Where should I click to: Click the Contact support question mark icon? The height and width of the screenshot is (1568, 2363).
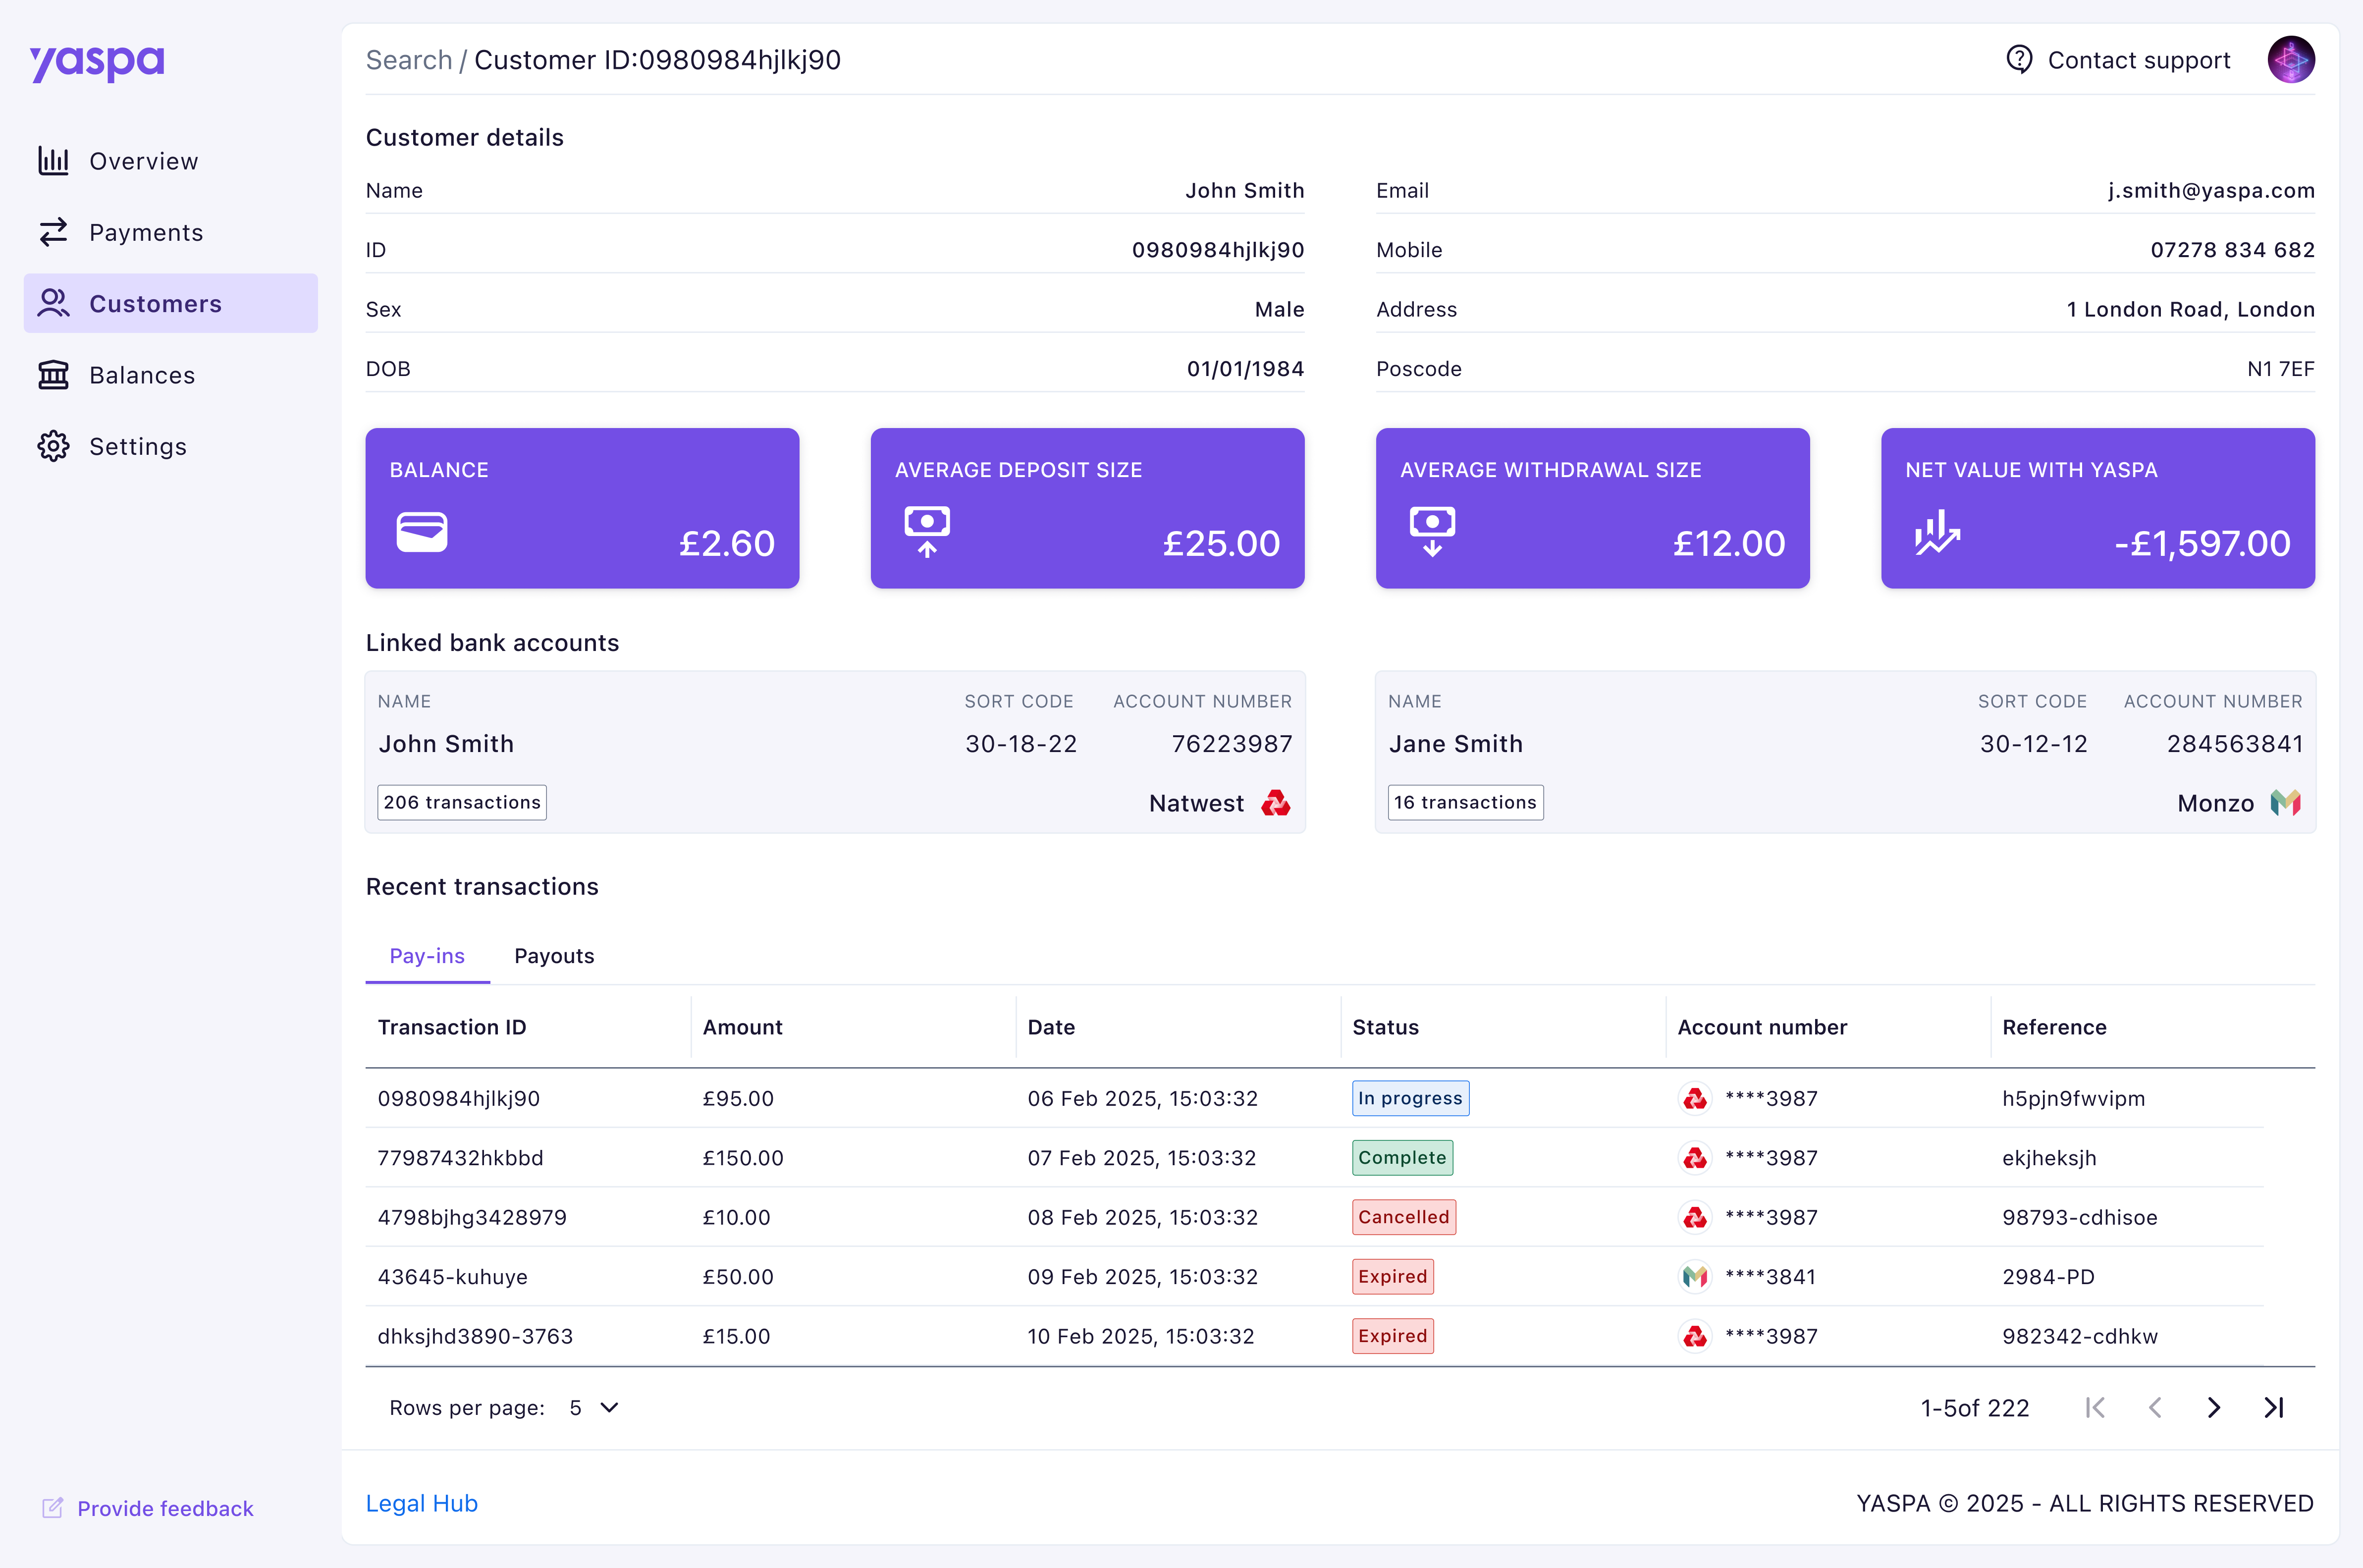[2019, 60]
